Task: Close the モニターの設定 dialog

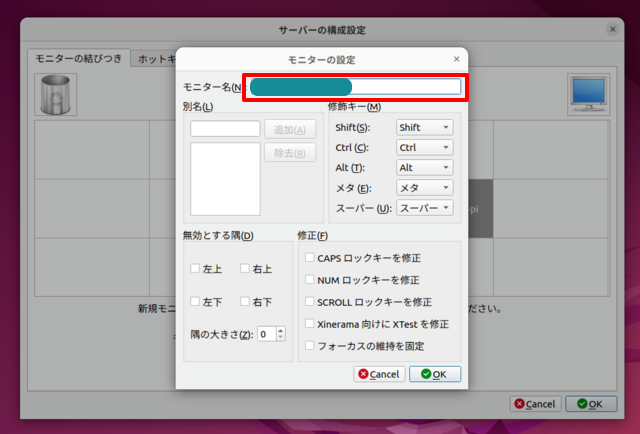Action: point(457,59)
